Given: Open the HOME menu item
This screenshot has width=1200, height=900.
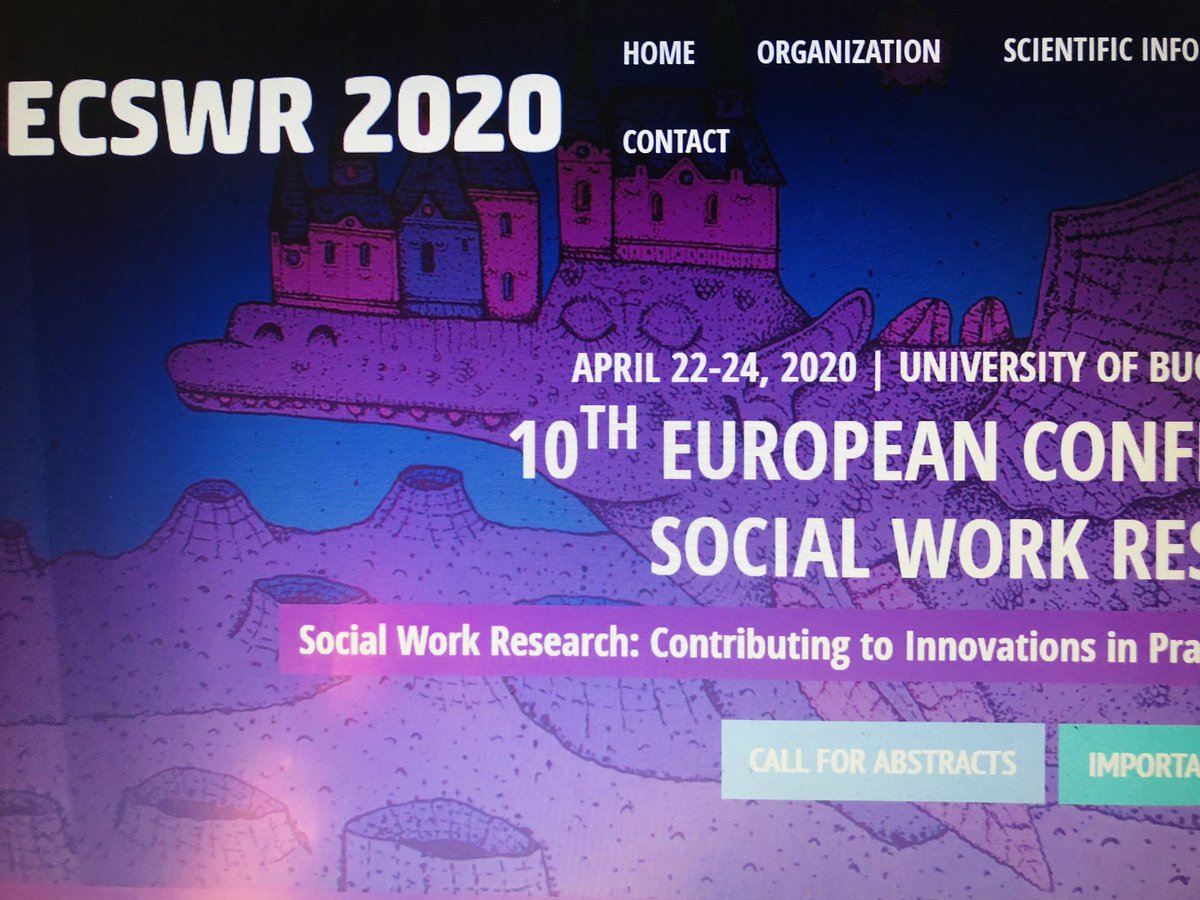Looking at the screenshot, I should point(659,52).
